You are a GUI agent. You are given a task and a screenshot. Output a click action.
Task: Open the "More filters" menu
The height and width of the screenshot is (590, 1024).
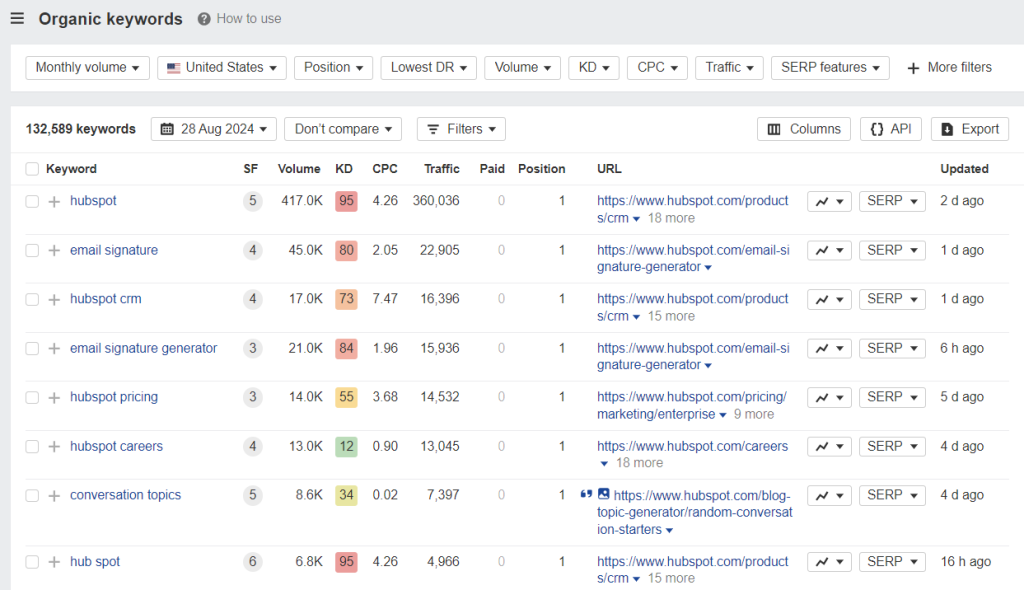pyautogui.click(x=948, y=67)
